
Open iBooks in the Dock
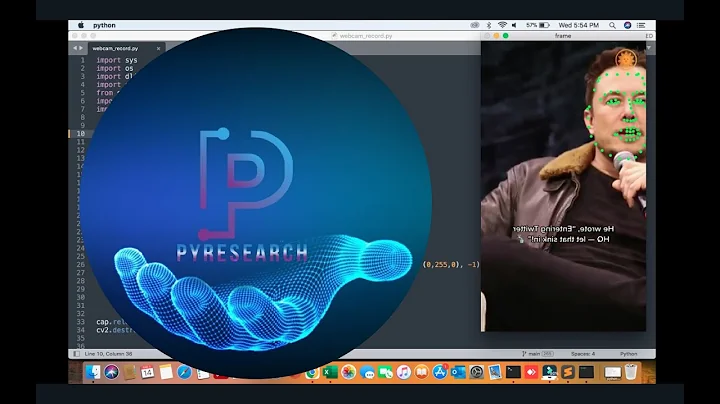tap(422, 372)
